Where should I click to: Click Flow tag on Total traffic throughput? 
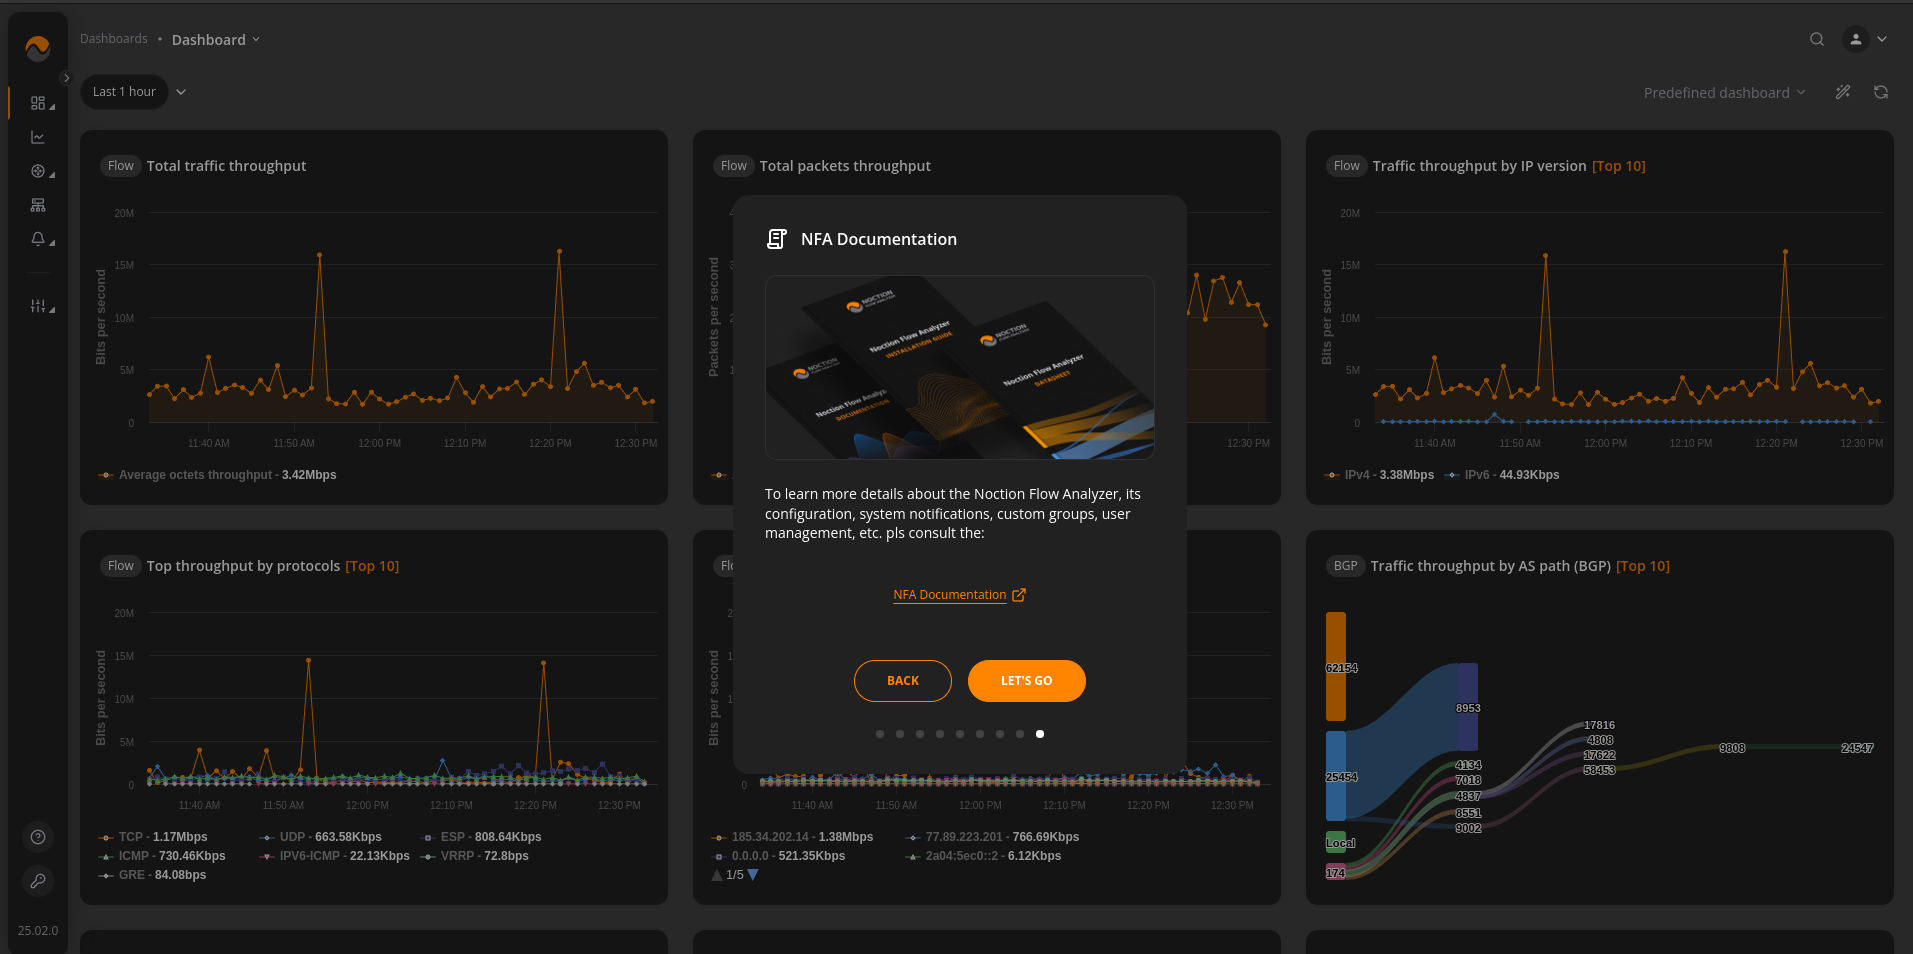point(120,166)
